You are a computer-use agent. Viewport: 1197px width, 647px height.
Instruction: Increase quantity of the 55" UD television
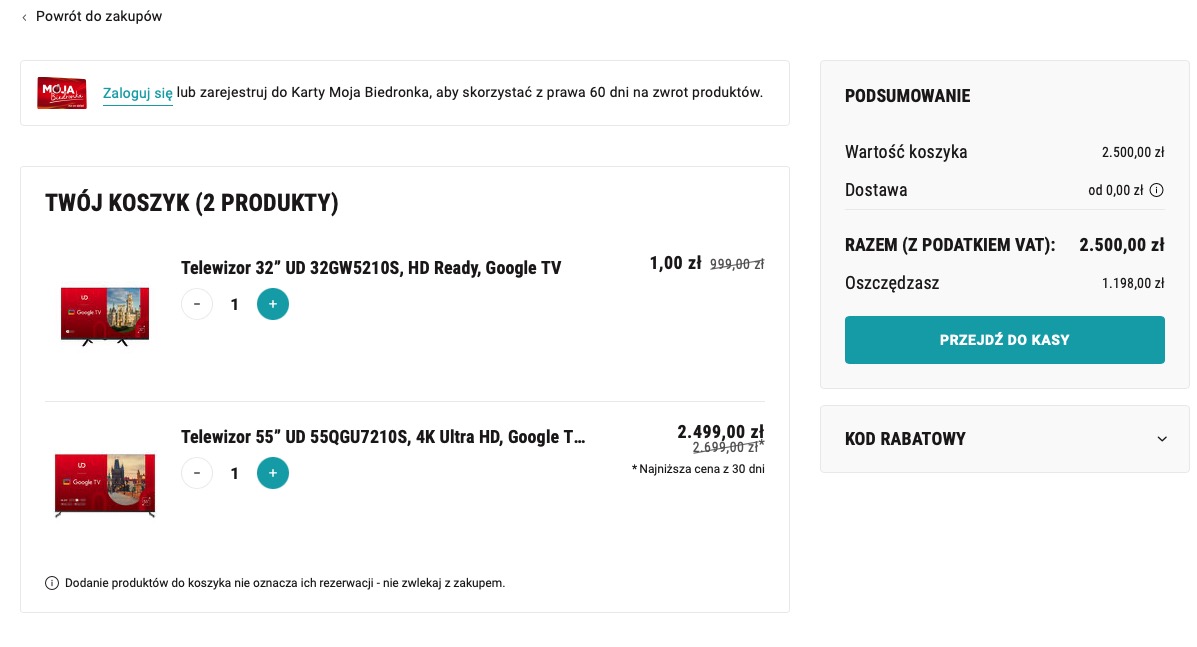[273, 473]
